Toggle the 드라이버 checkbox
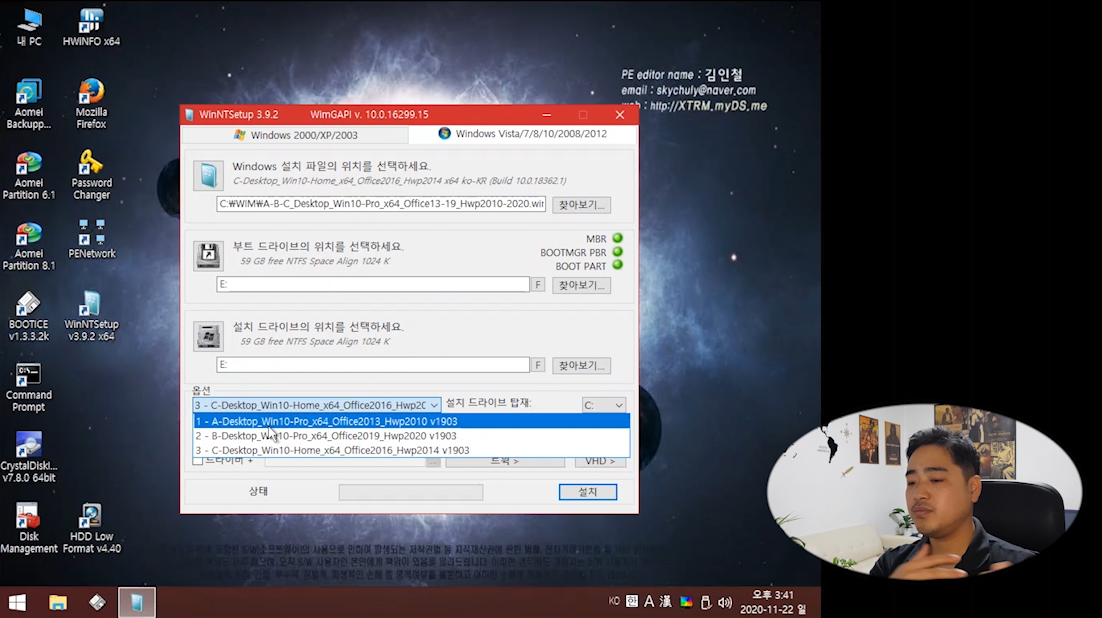 (x=198, y=461)
